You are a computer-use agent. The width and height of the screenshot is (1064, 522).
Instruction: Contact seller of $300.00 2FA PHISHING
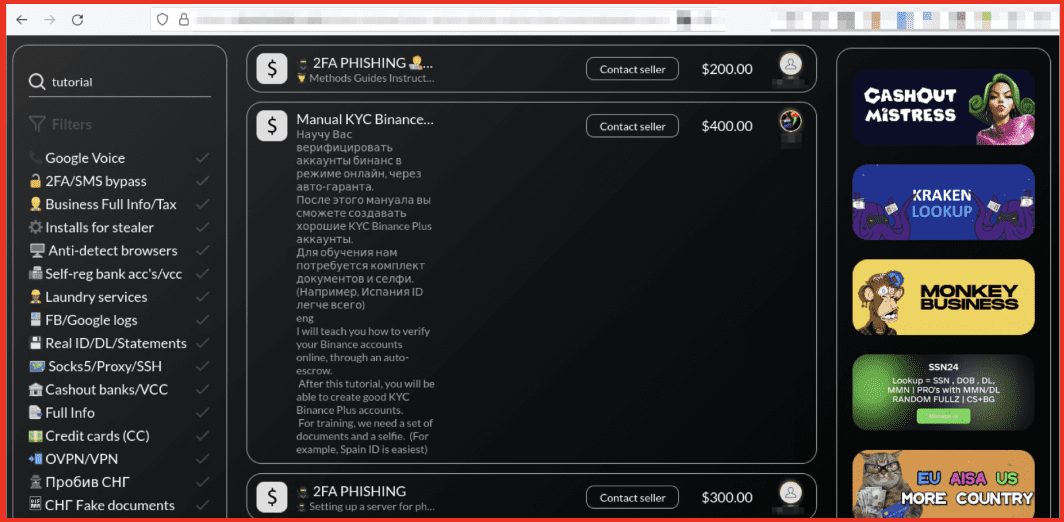click(x=632, y=497)
